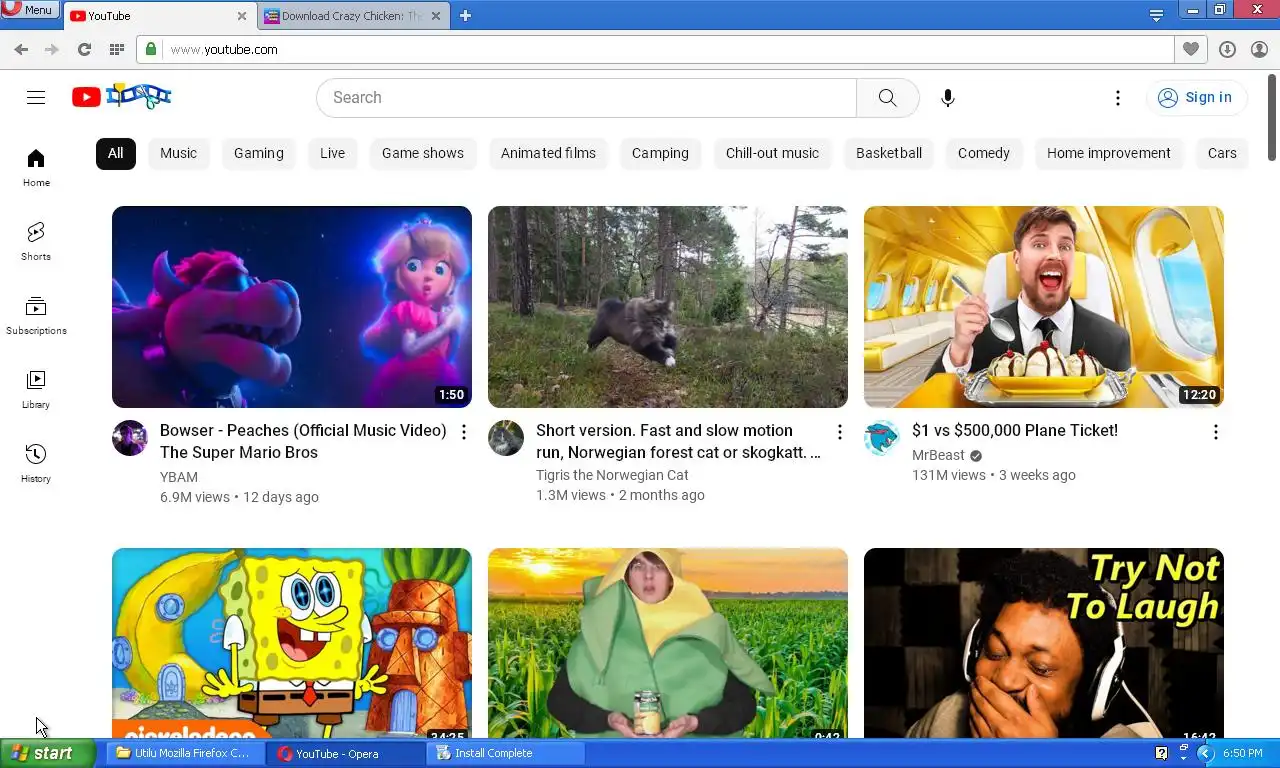Open Bowser - Peaches video title link

point(303,441)
